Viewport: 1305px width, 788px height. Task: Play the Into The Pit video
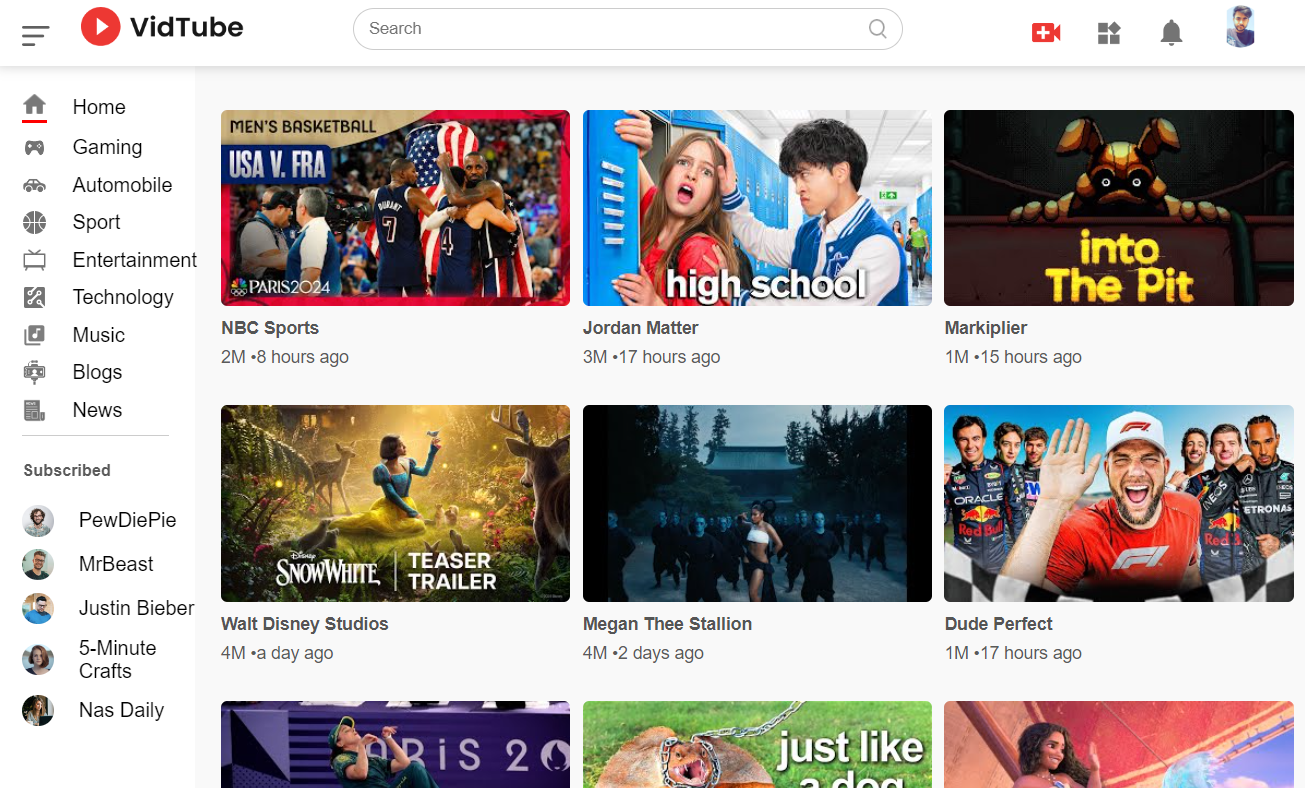pos(1119,208)
